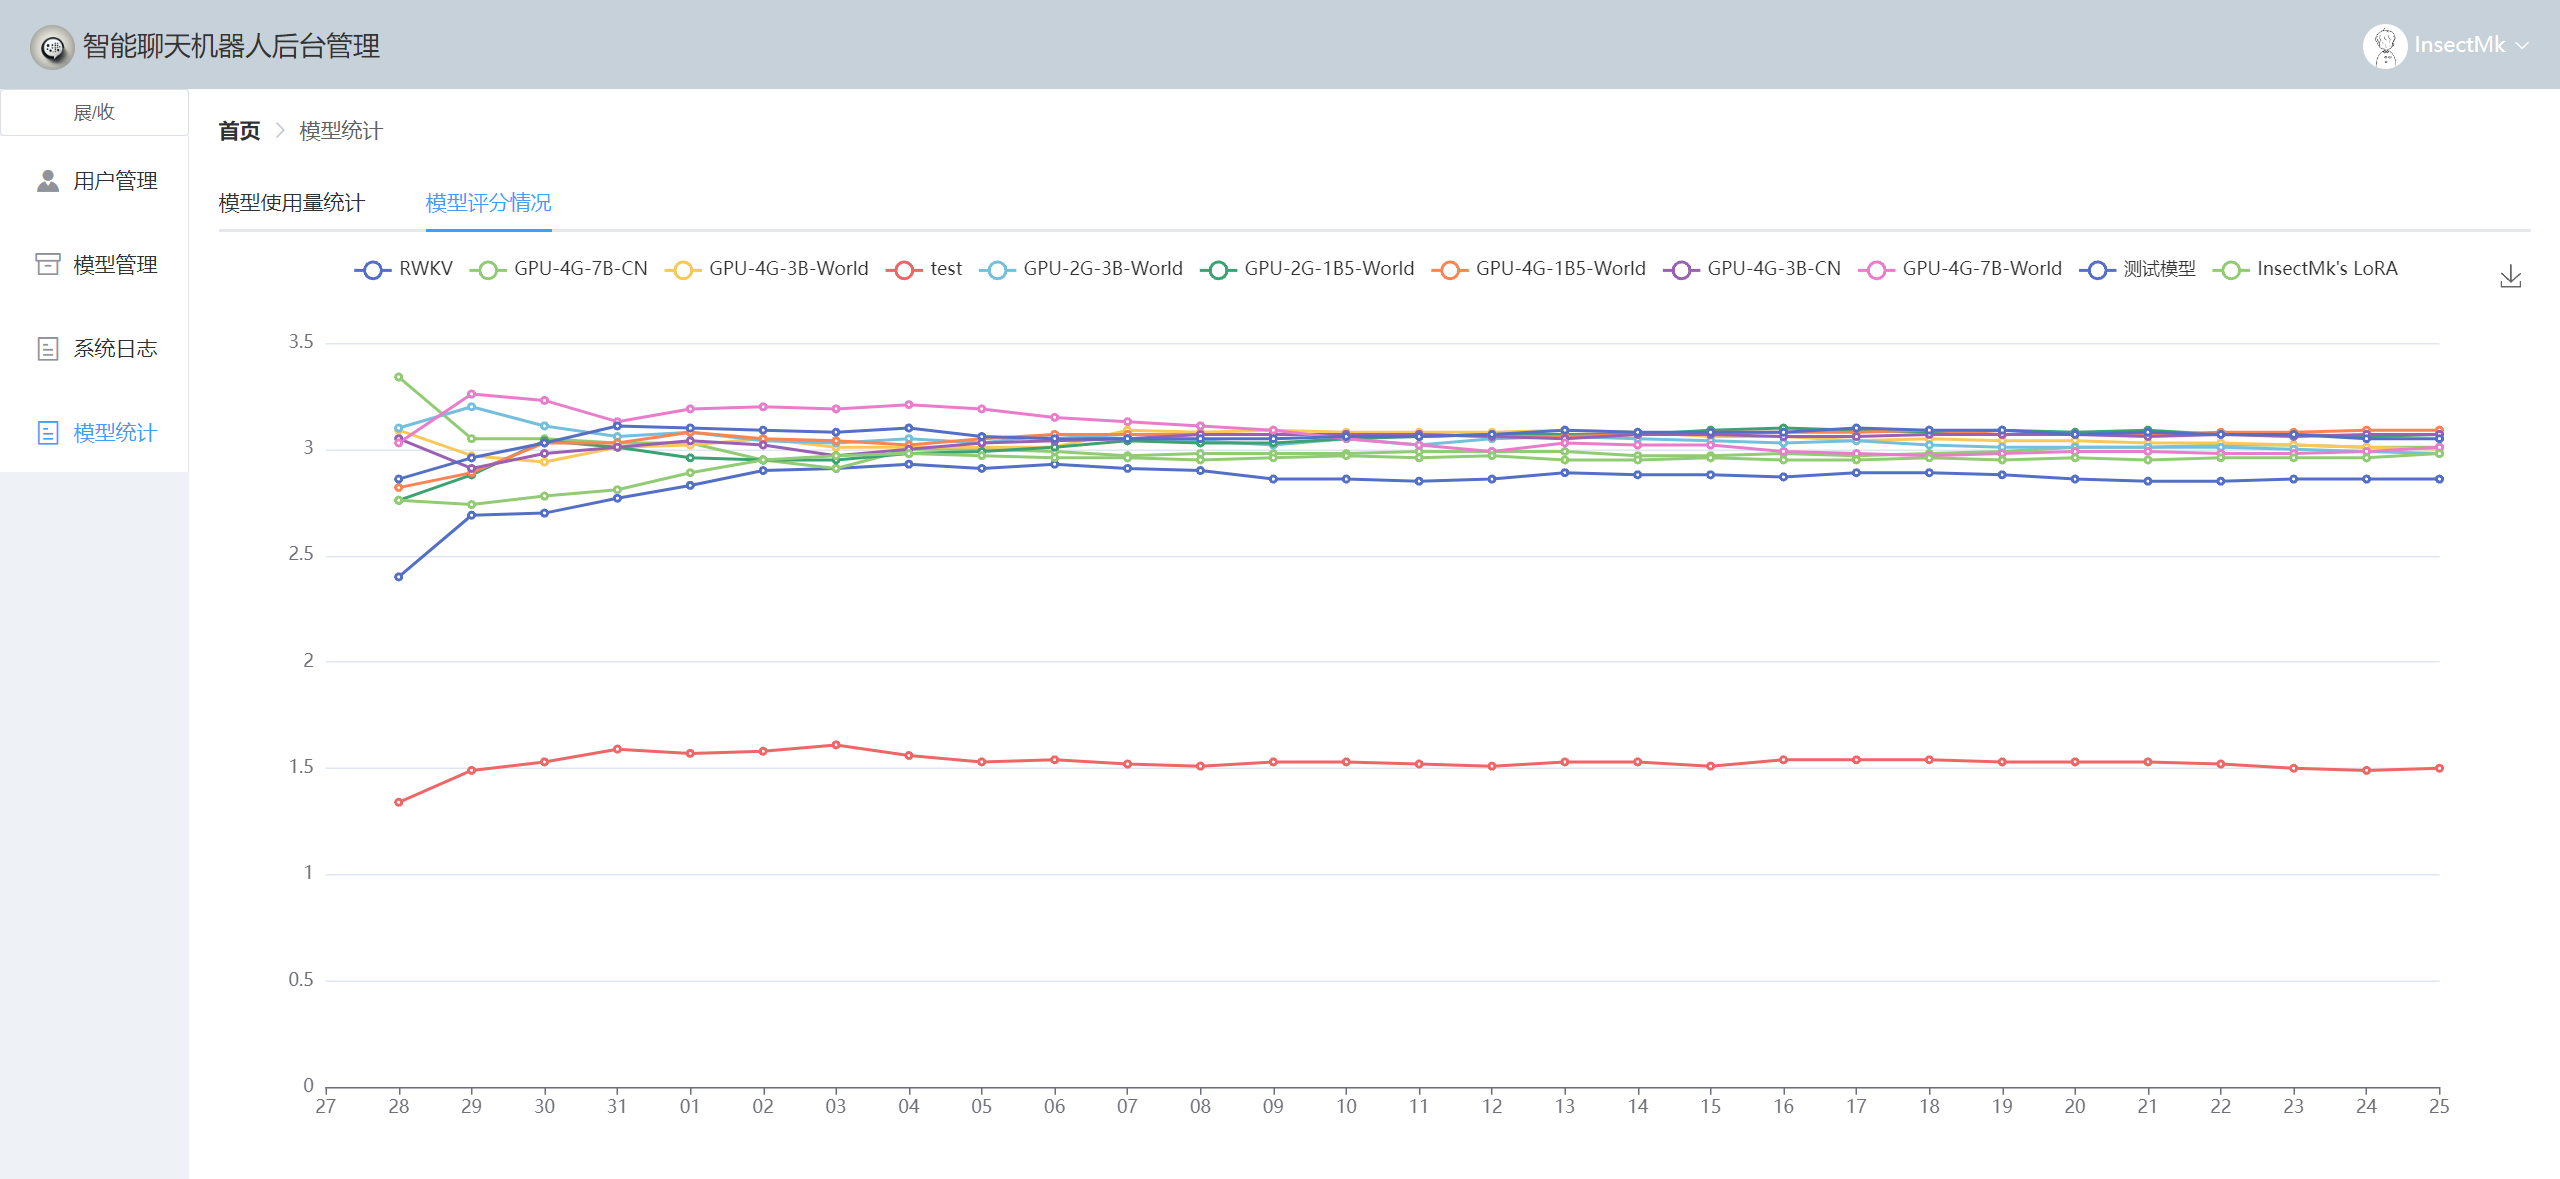Click the document icon beside 模型统计

(47, 433)
